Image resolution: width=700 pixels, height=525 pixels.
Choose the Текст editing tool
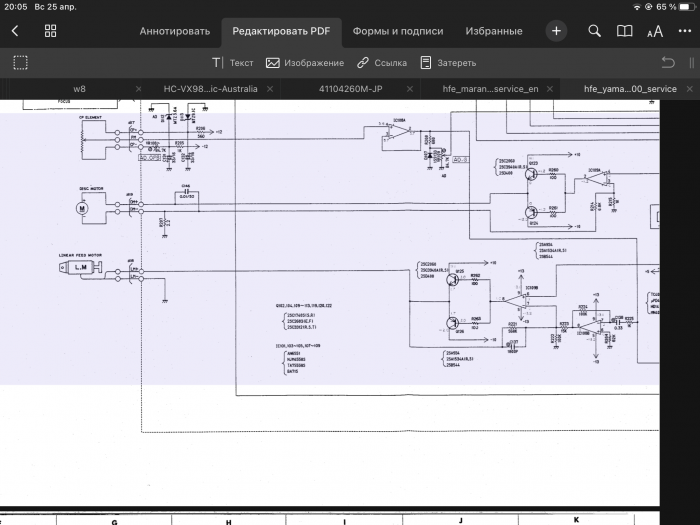pos(233,63)
